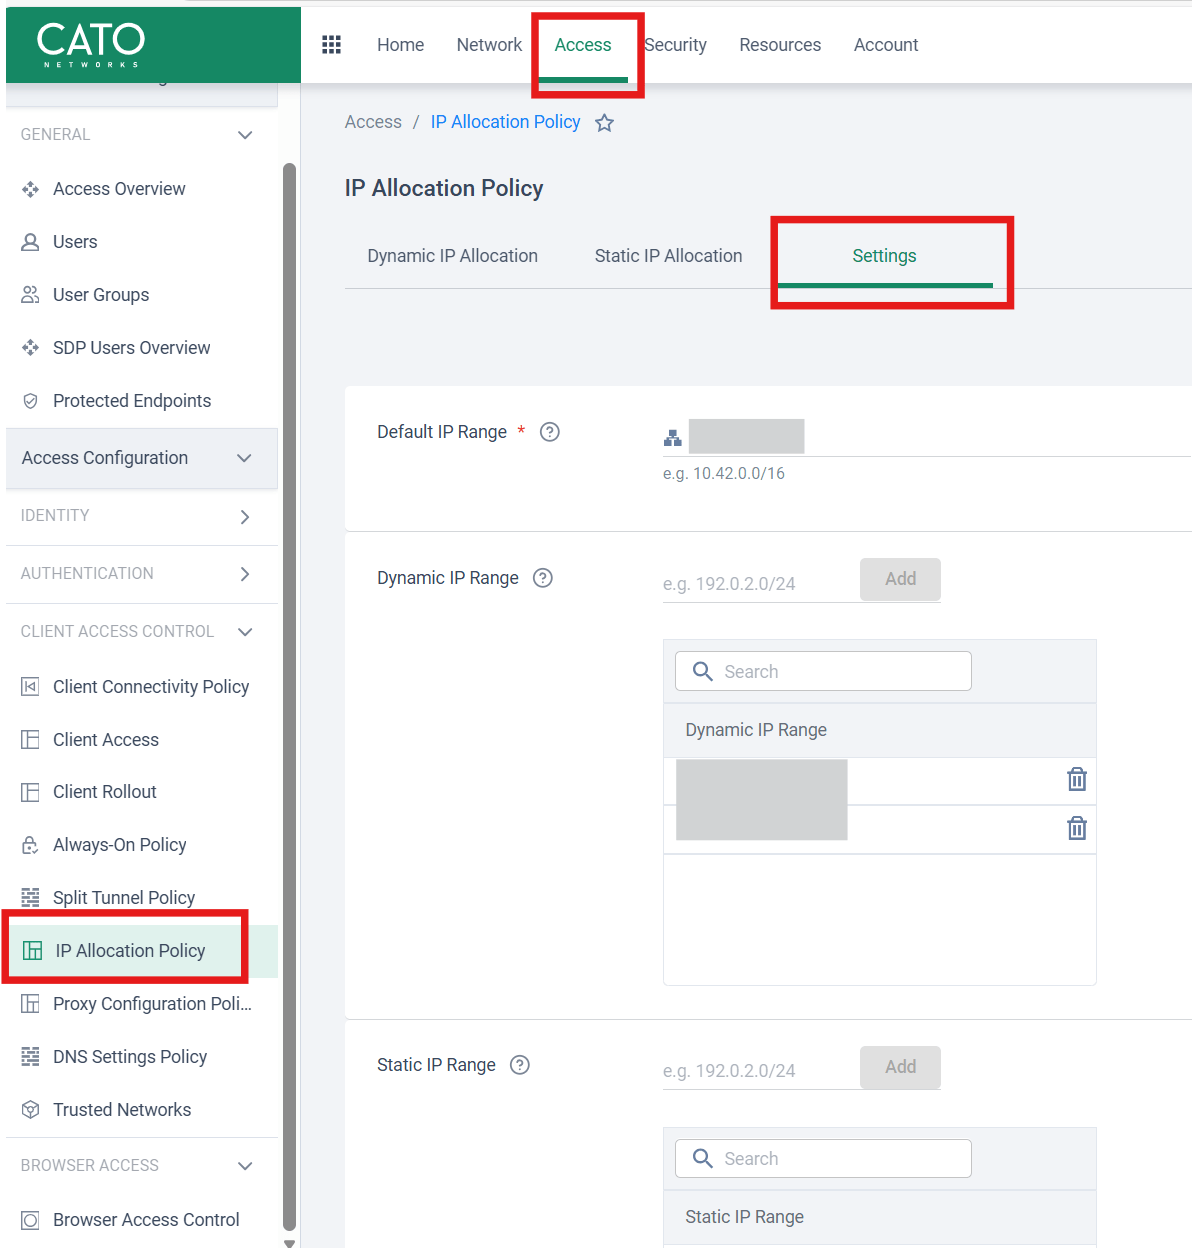Screen dimensions: 1192x1248
Task: Favorite this page with the star icon
Action: pyautogui.click(x=604, y=123)
